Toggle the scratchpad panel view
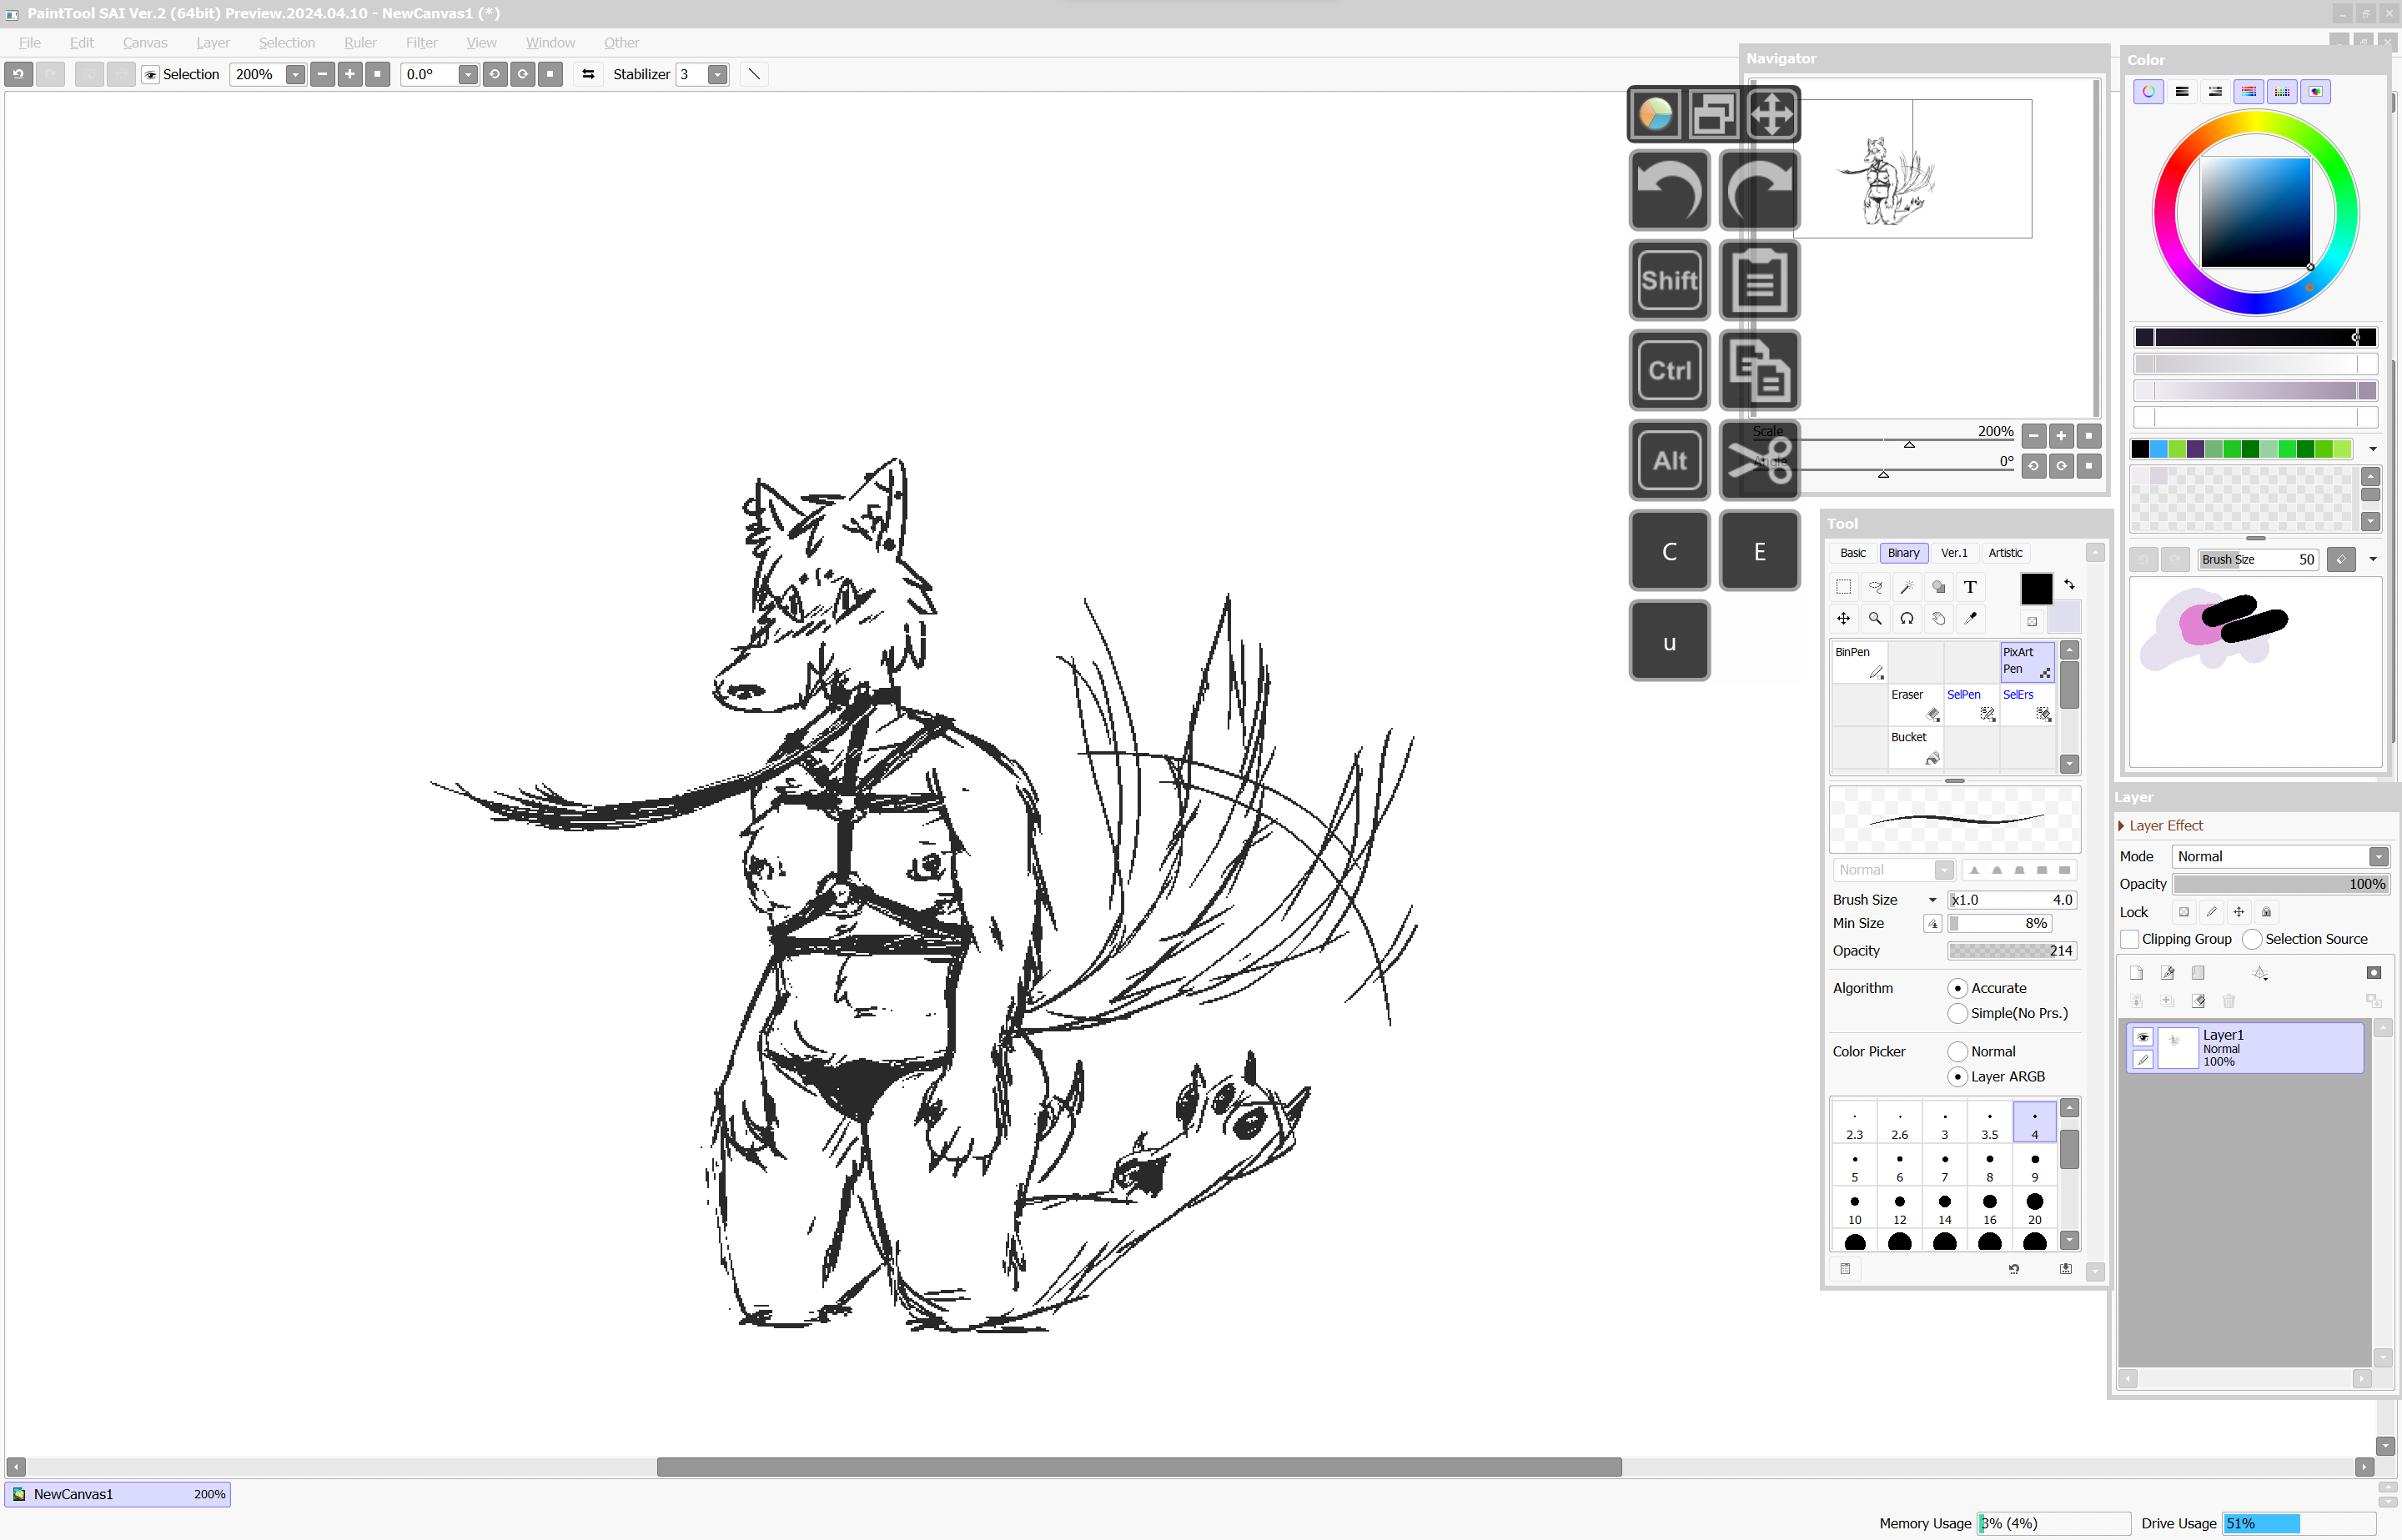The image size is (2402, 1540). (2316, 92)
